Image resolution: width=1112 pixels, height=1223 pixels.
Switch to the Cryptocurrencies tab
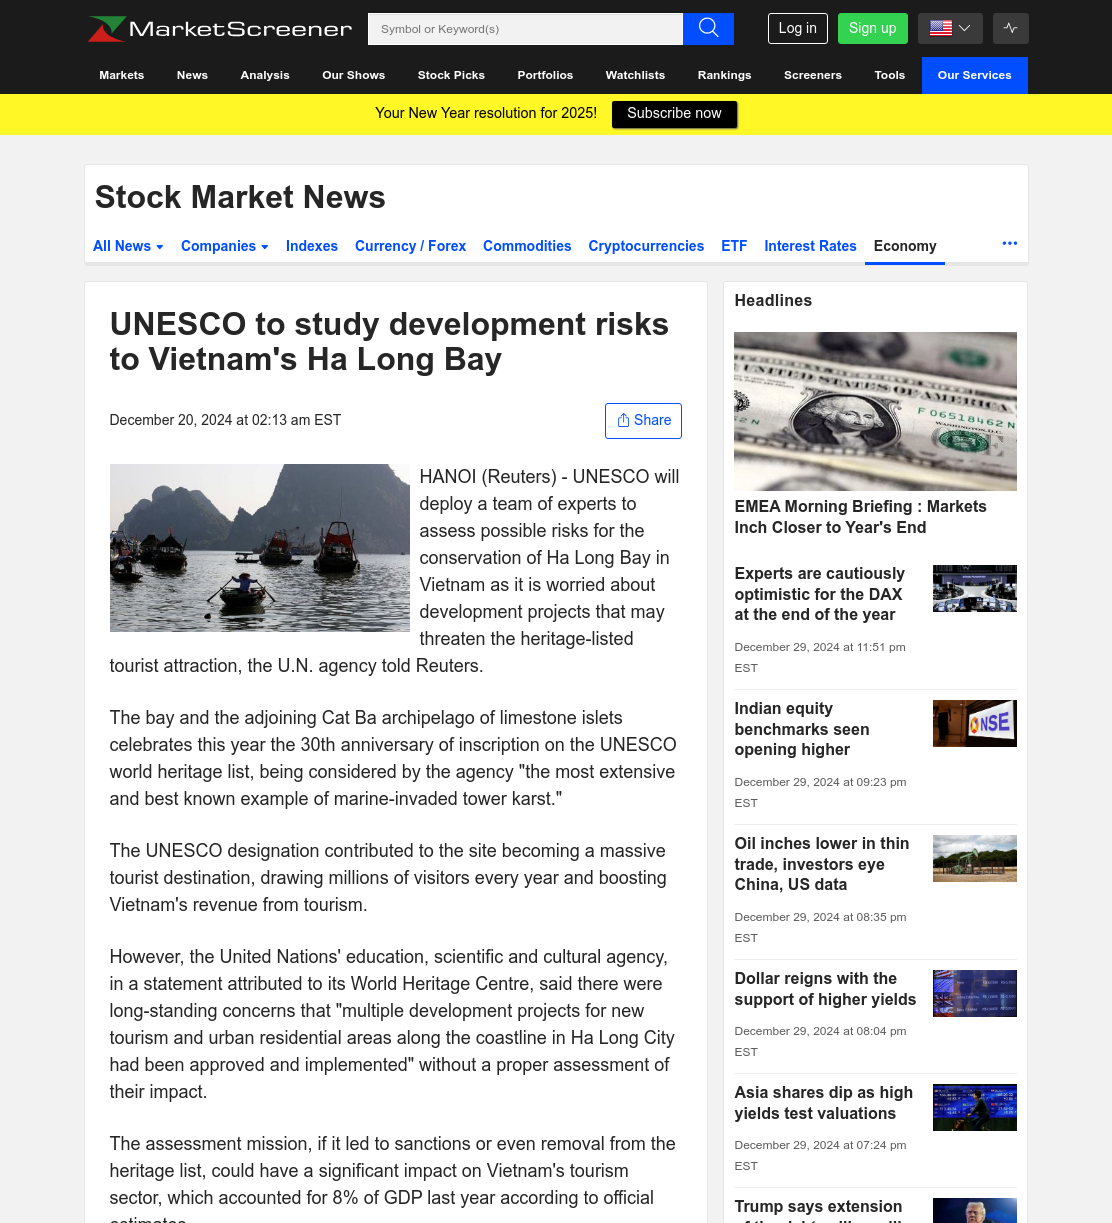[646, 246]
